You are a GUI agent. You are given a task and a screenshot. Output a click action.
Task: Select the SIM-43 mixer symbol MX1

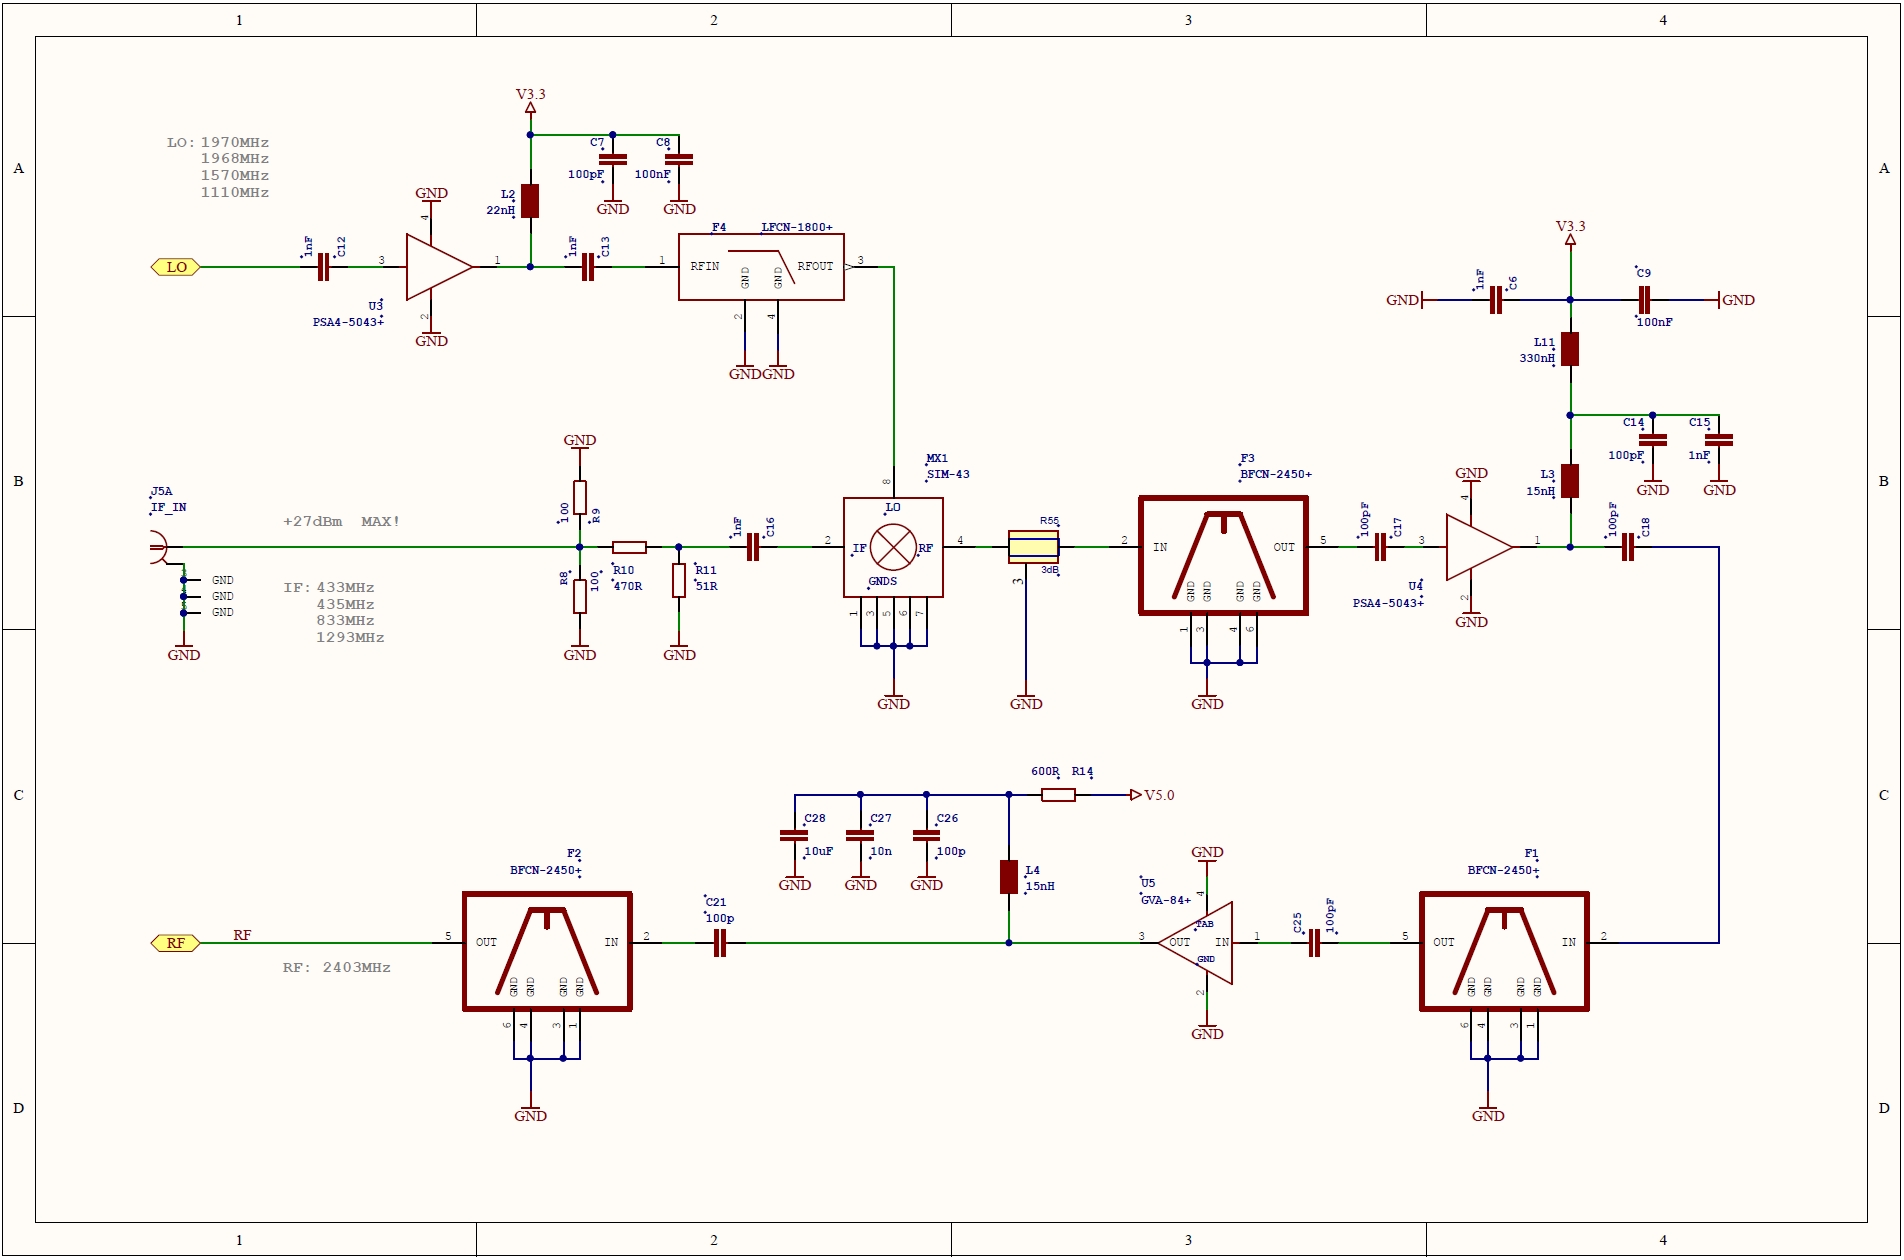(893, 547)
